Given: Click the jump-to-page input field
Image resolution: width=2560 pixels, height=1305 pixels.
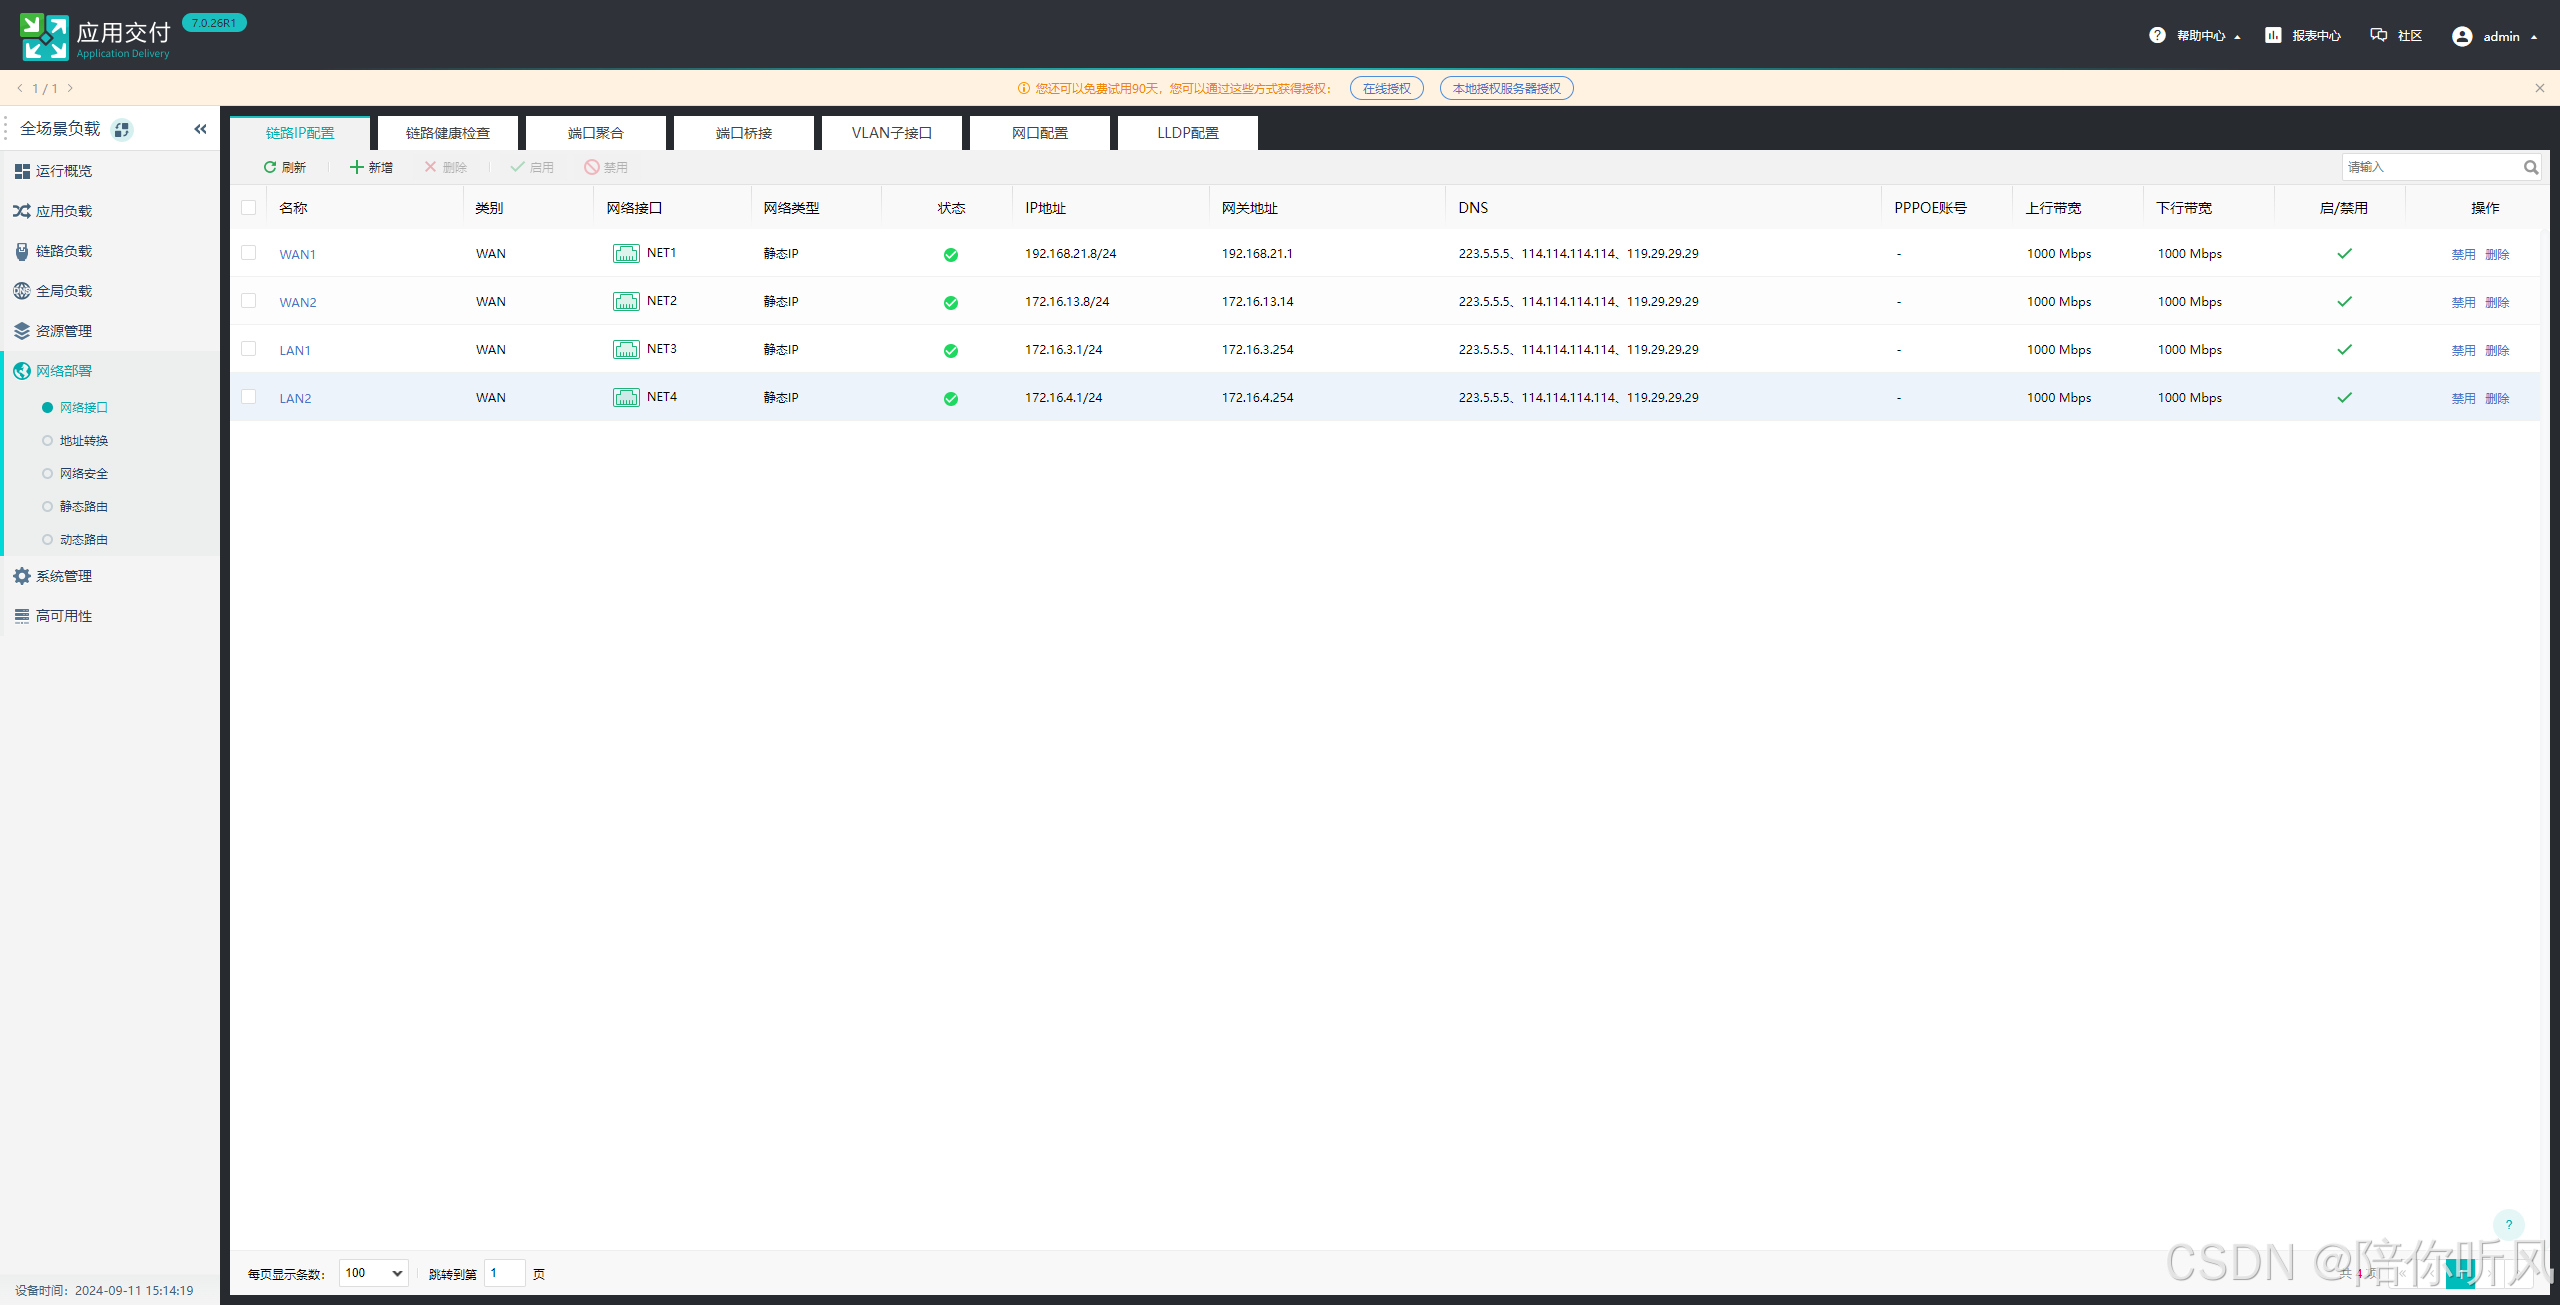Looking at the screenshot, I should click(x=504, y=1273).
